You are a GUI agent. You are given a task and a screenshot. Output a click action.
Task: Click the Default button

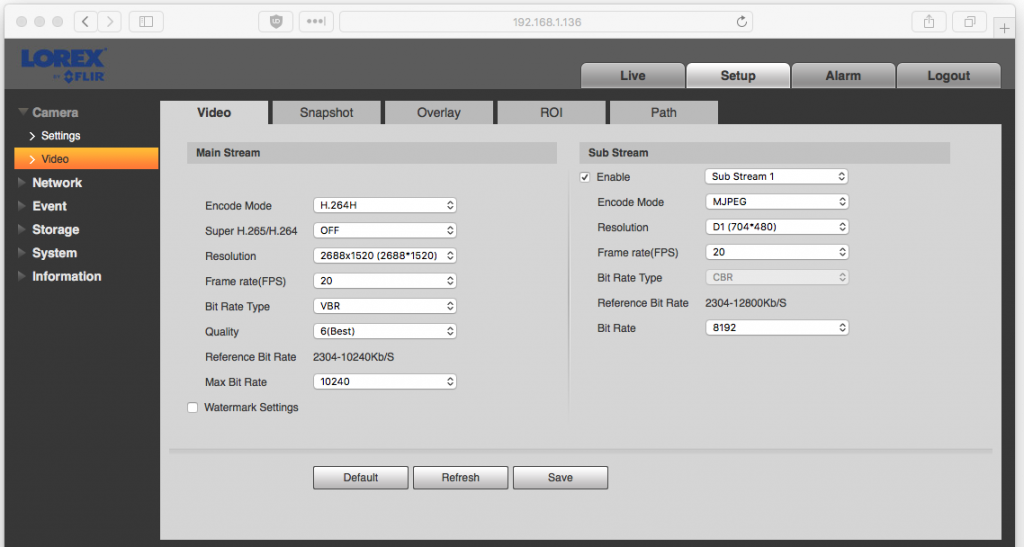pos(360,478)
